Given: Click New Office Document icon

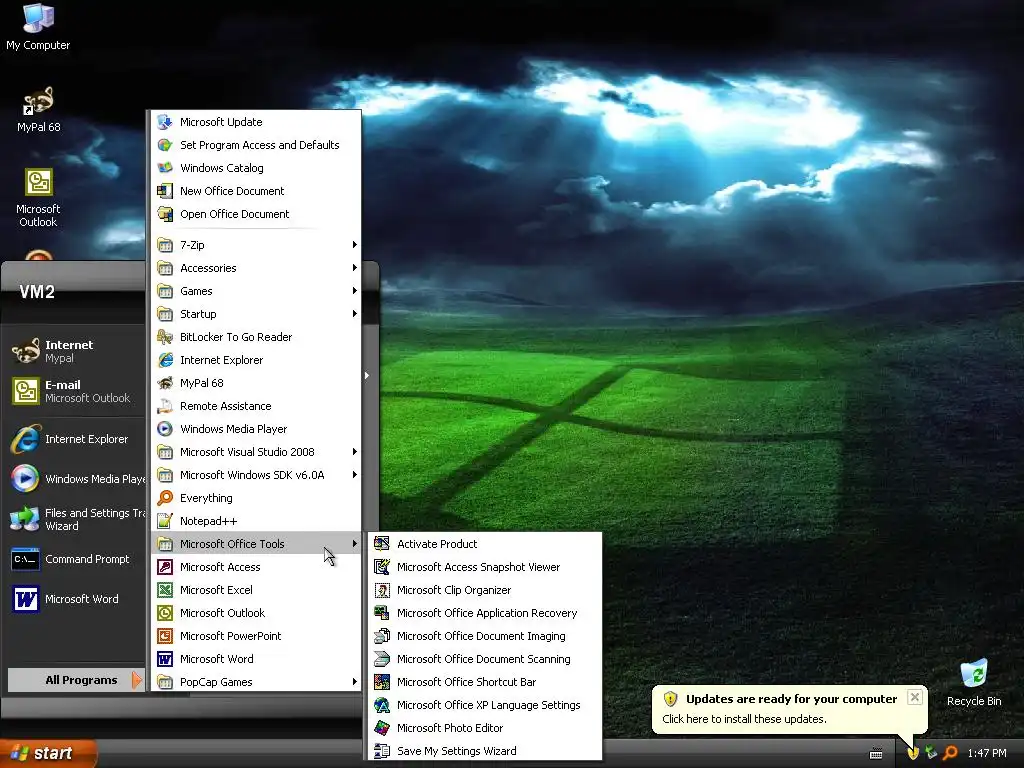Looking at the screenshot, I should click(165, 191).
